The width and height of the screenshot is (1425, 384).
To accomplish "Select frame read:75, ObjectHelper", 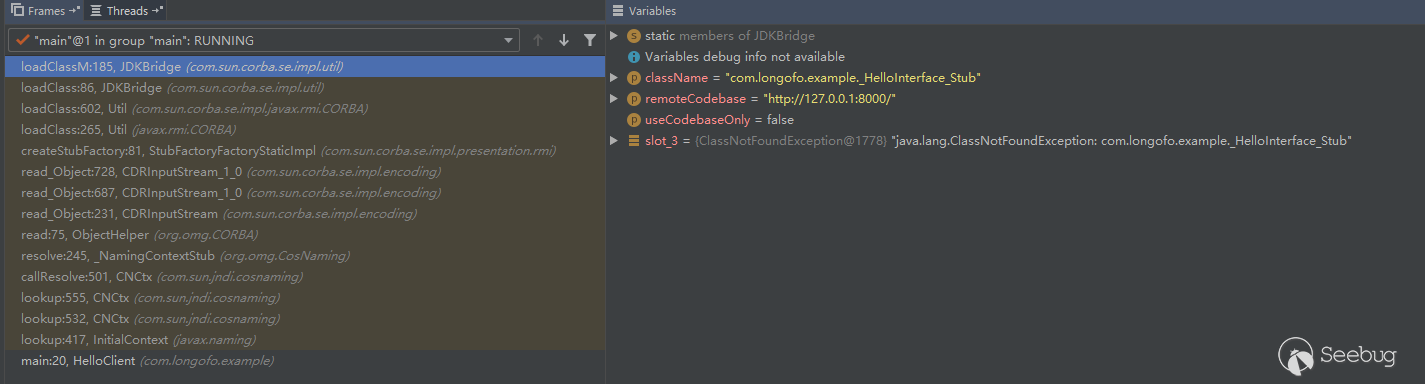I will tap(305, 235).
